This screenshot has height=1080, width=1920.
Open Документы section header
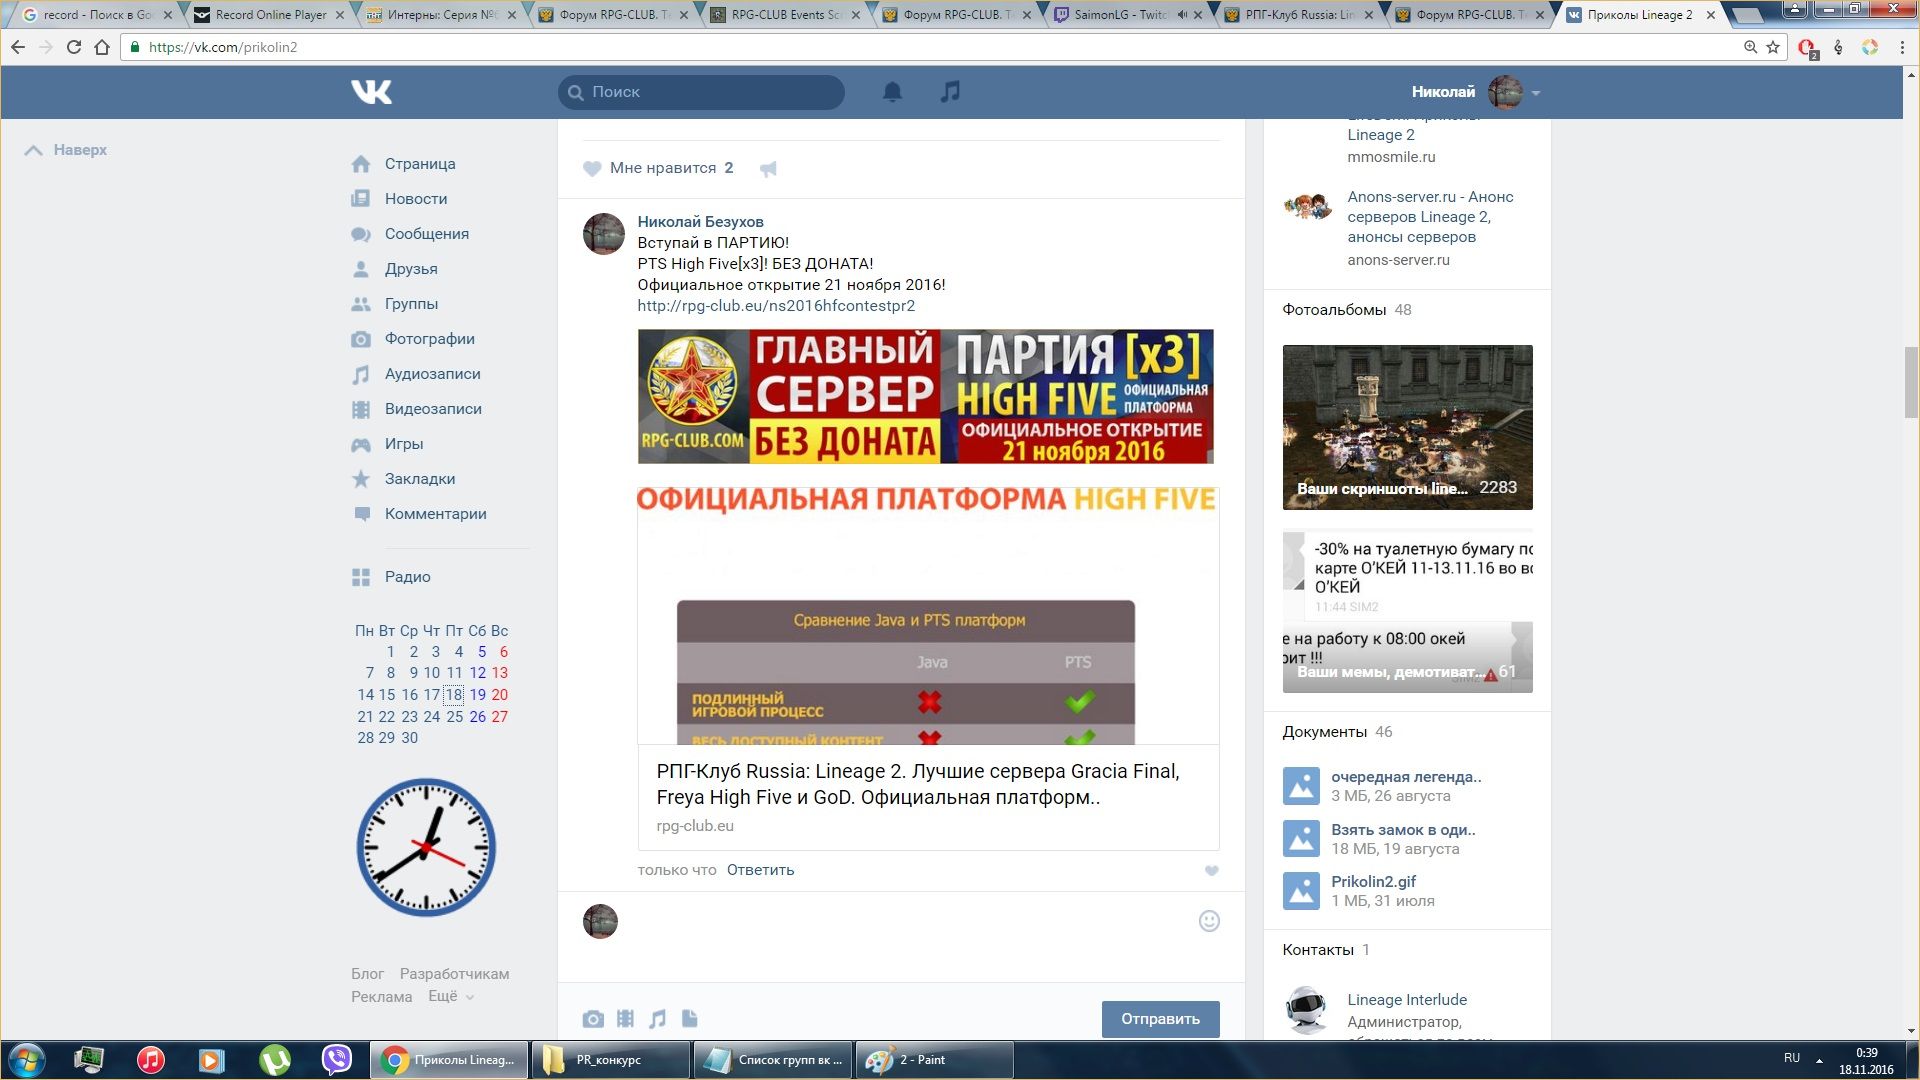pos(1324,732)
